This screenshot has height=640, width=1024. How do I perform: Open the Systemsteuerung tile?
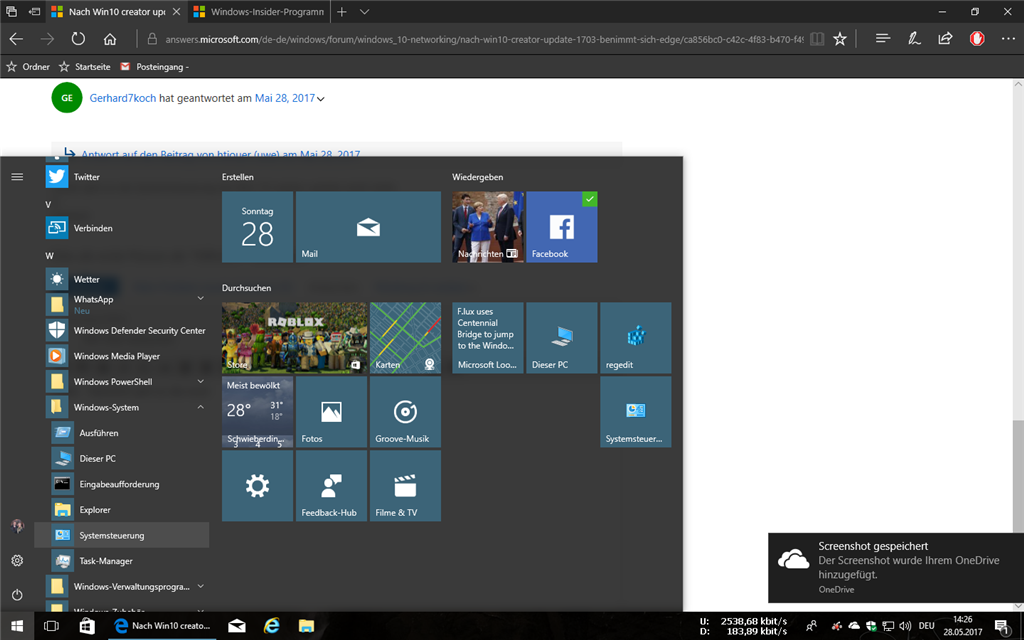point(635,411)
